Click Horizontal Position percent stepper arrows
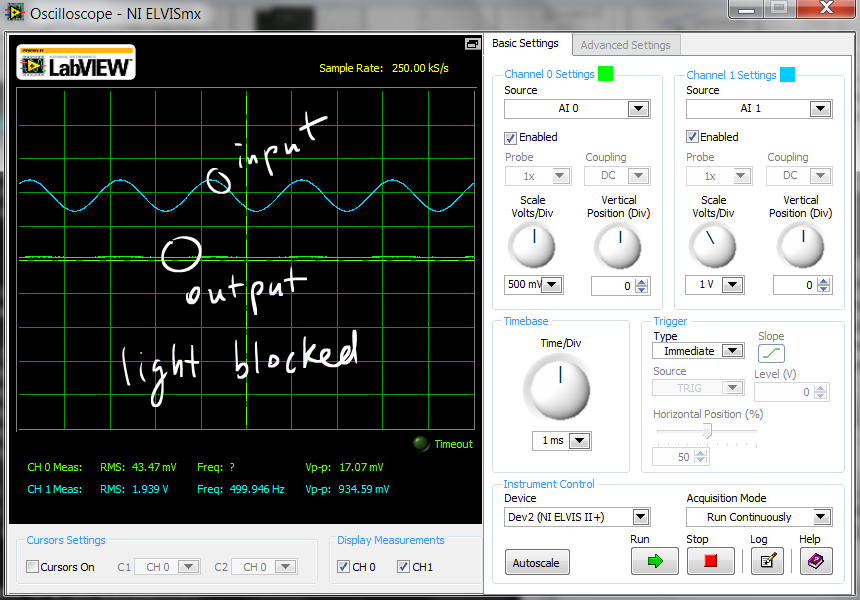The height and width of the screenshot is (600, 860). (x=701, y=456)
